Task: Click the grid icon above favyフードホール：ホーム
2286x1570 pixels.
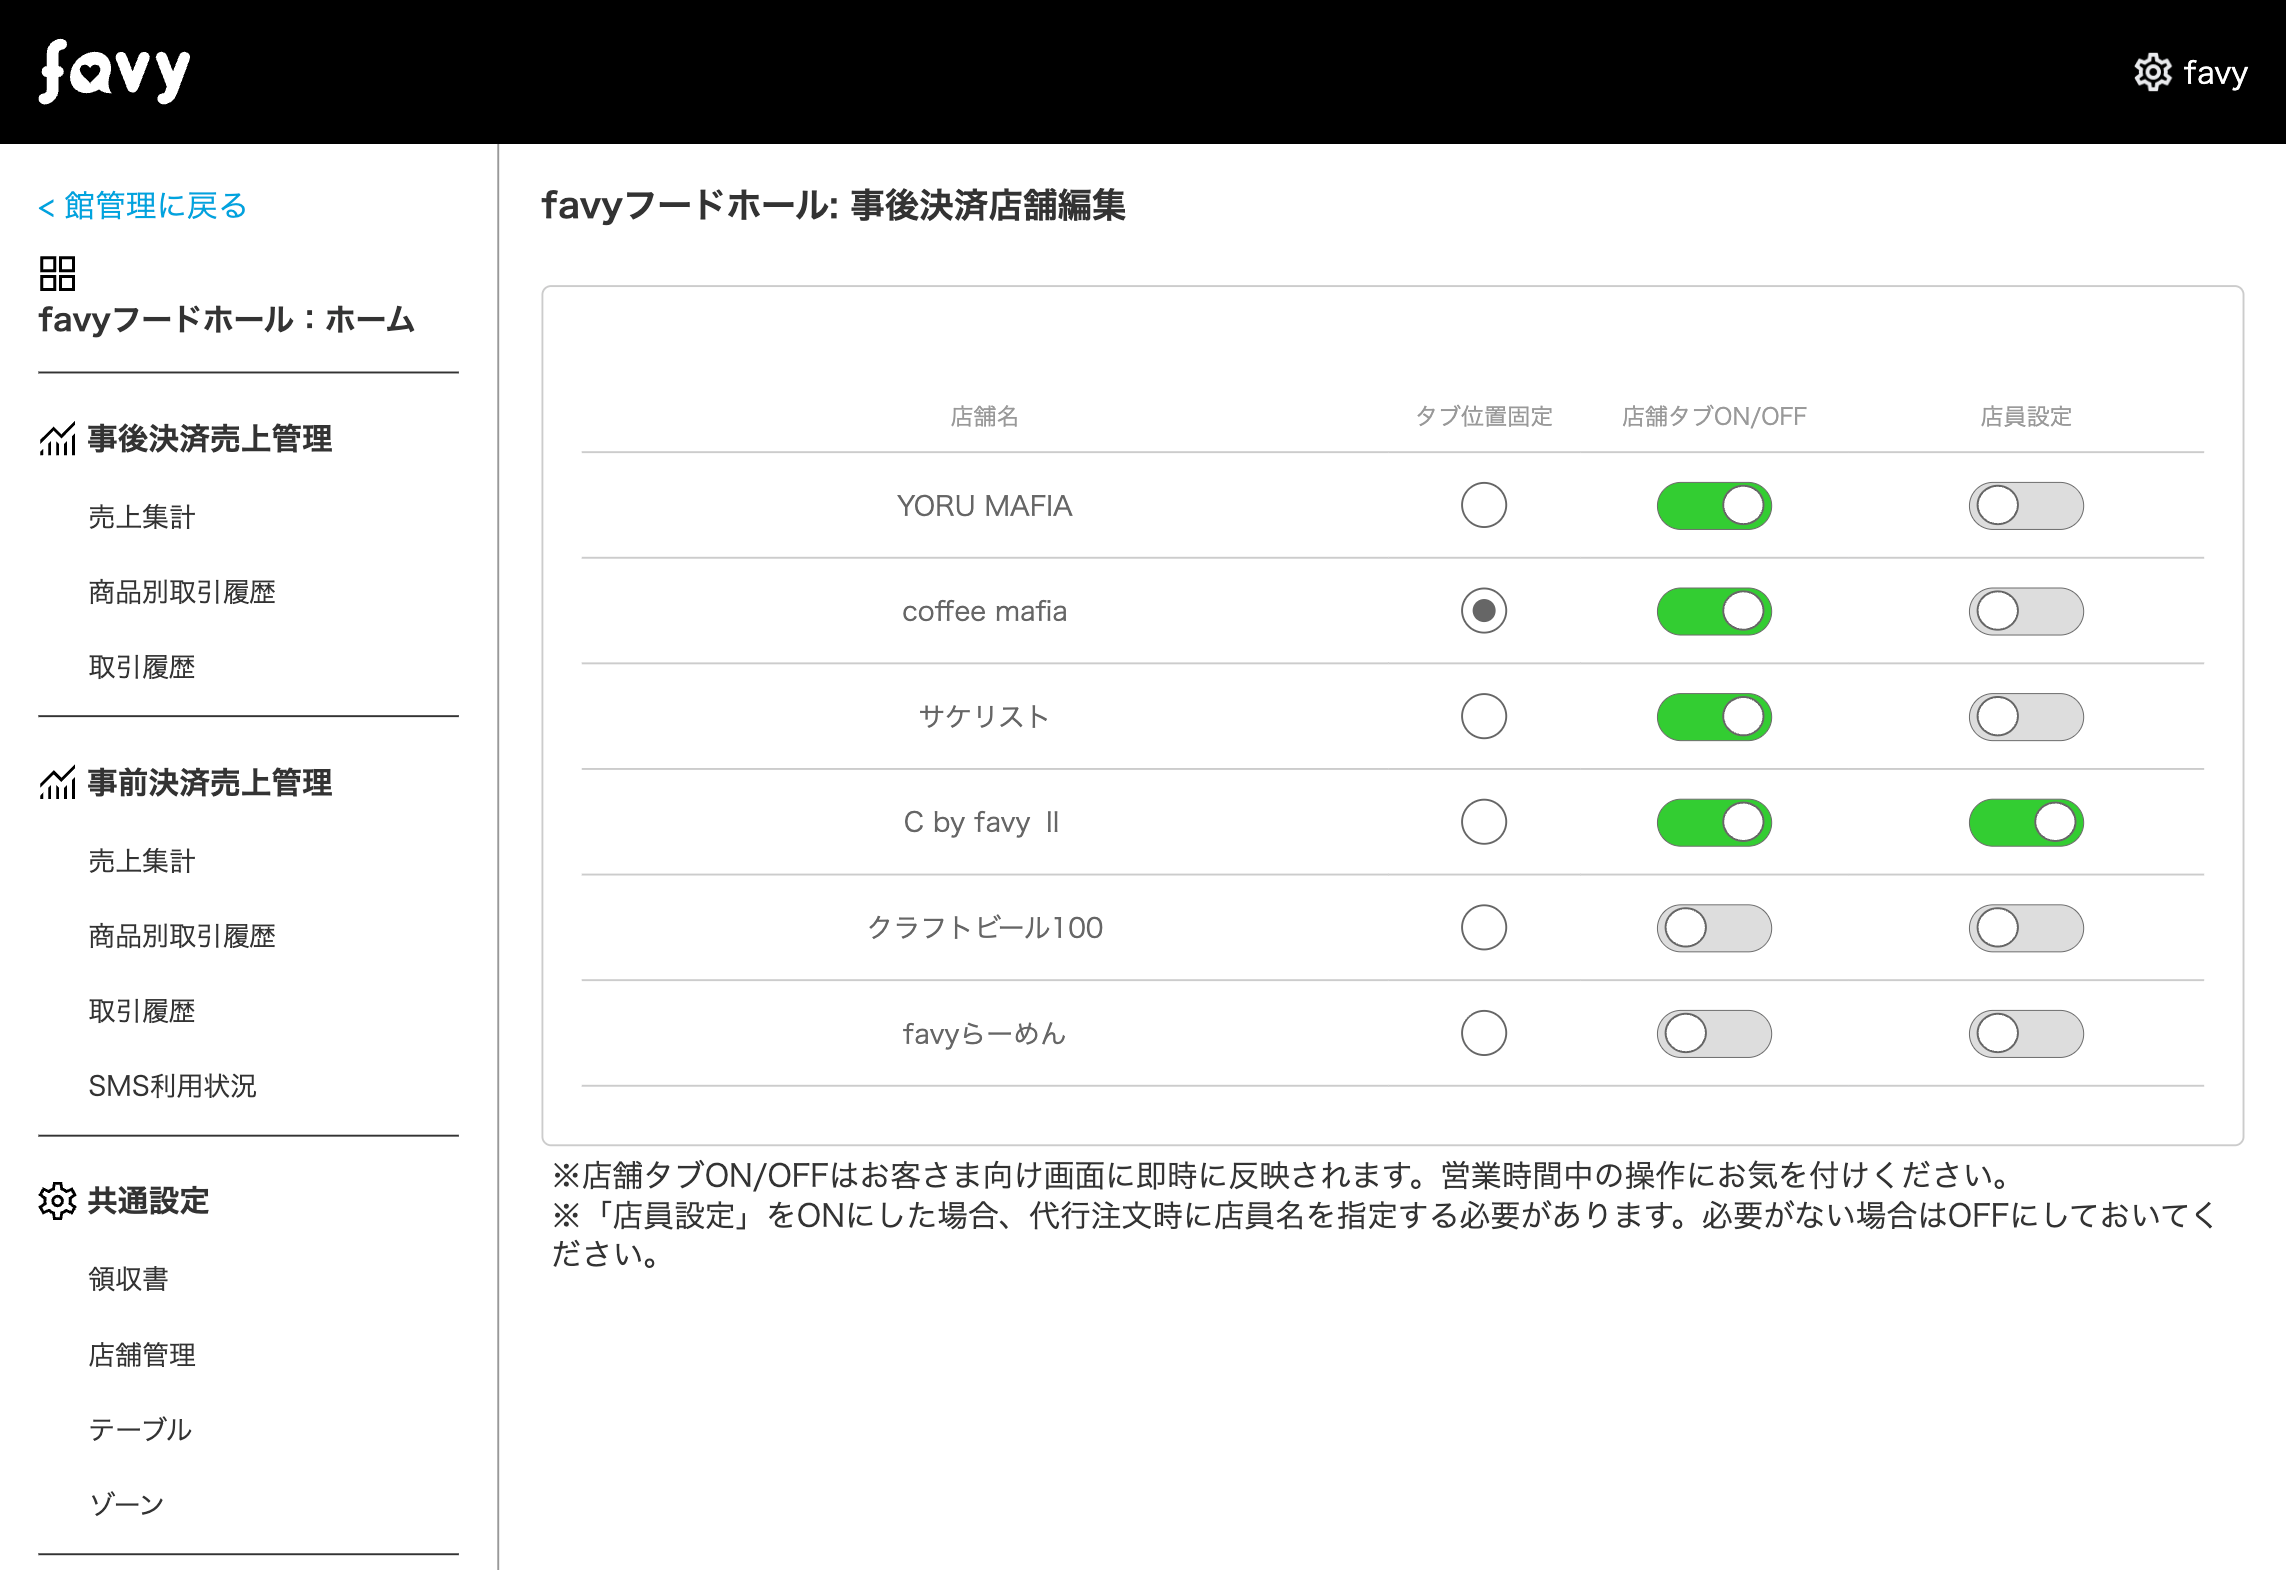Action: click(x=57, y=273)
